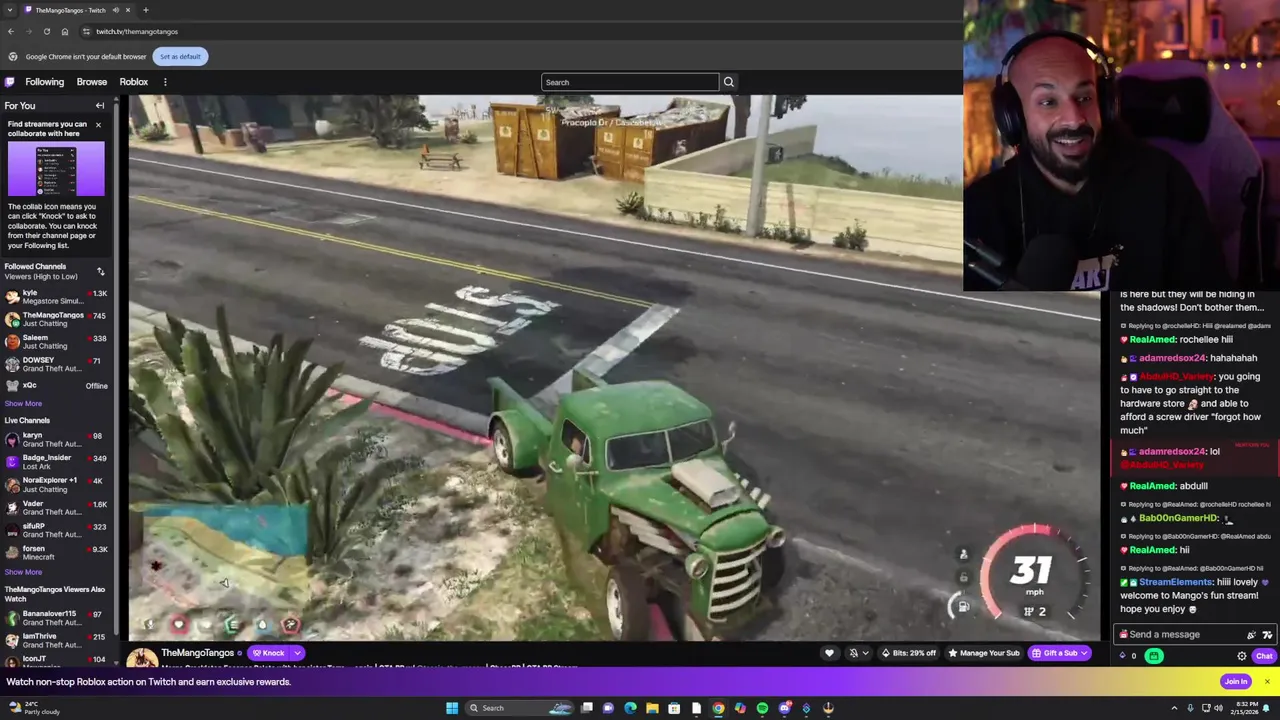Expand the chevron next to Knock
The height and width of the screenshot is (720, 1280).
point(297,653)
